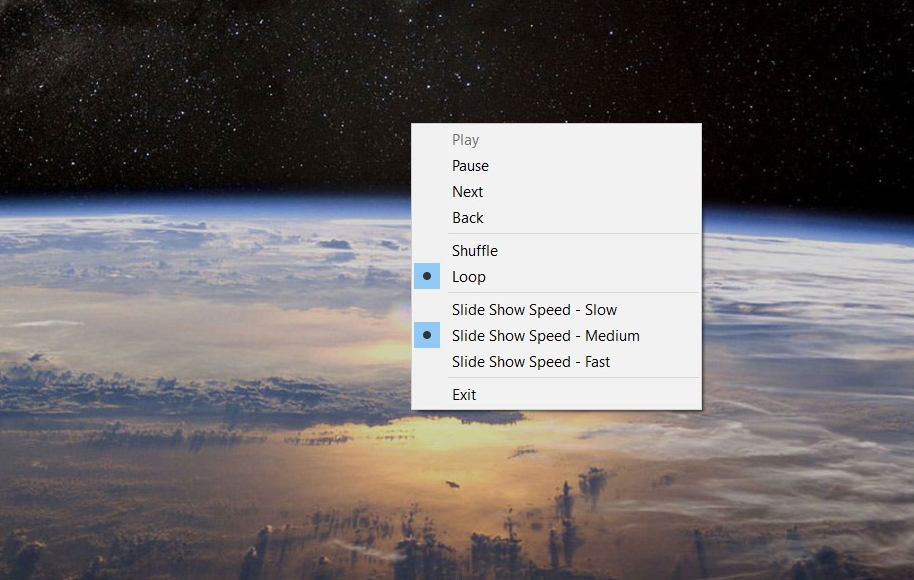
Task: Toggle the Loop option
Action: [x=556, y=277]
